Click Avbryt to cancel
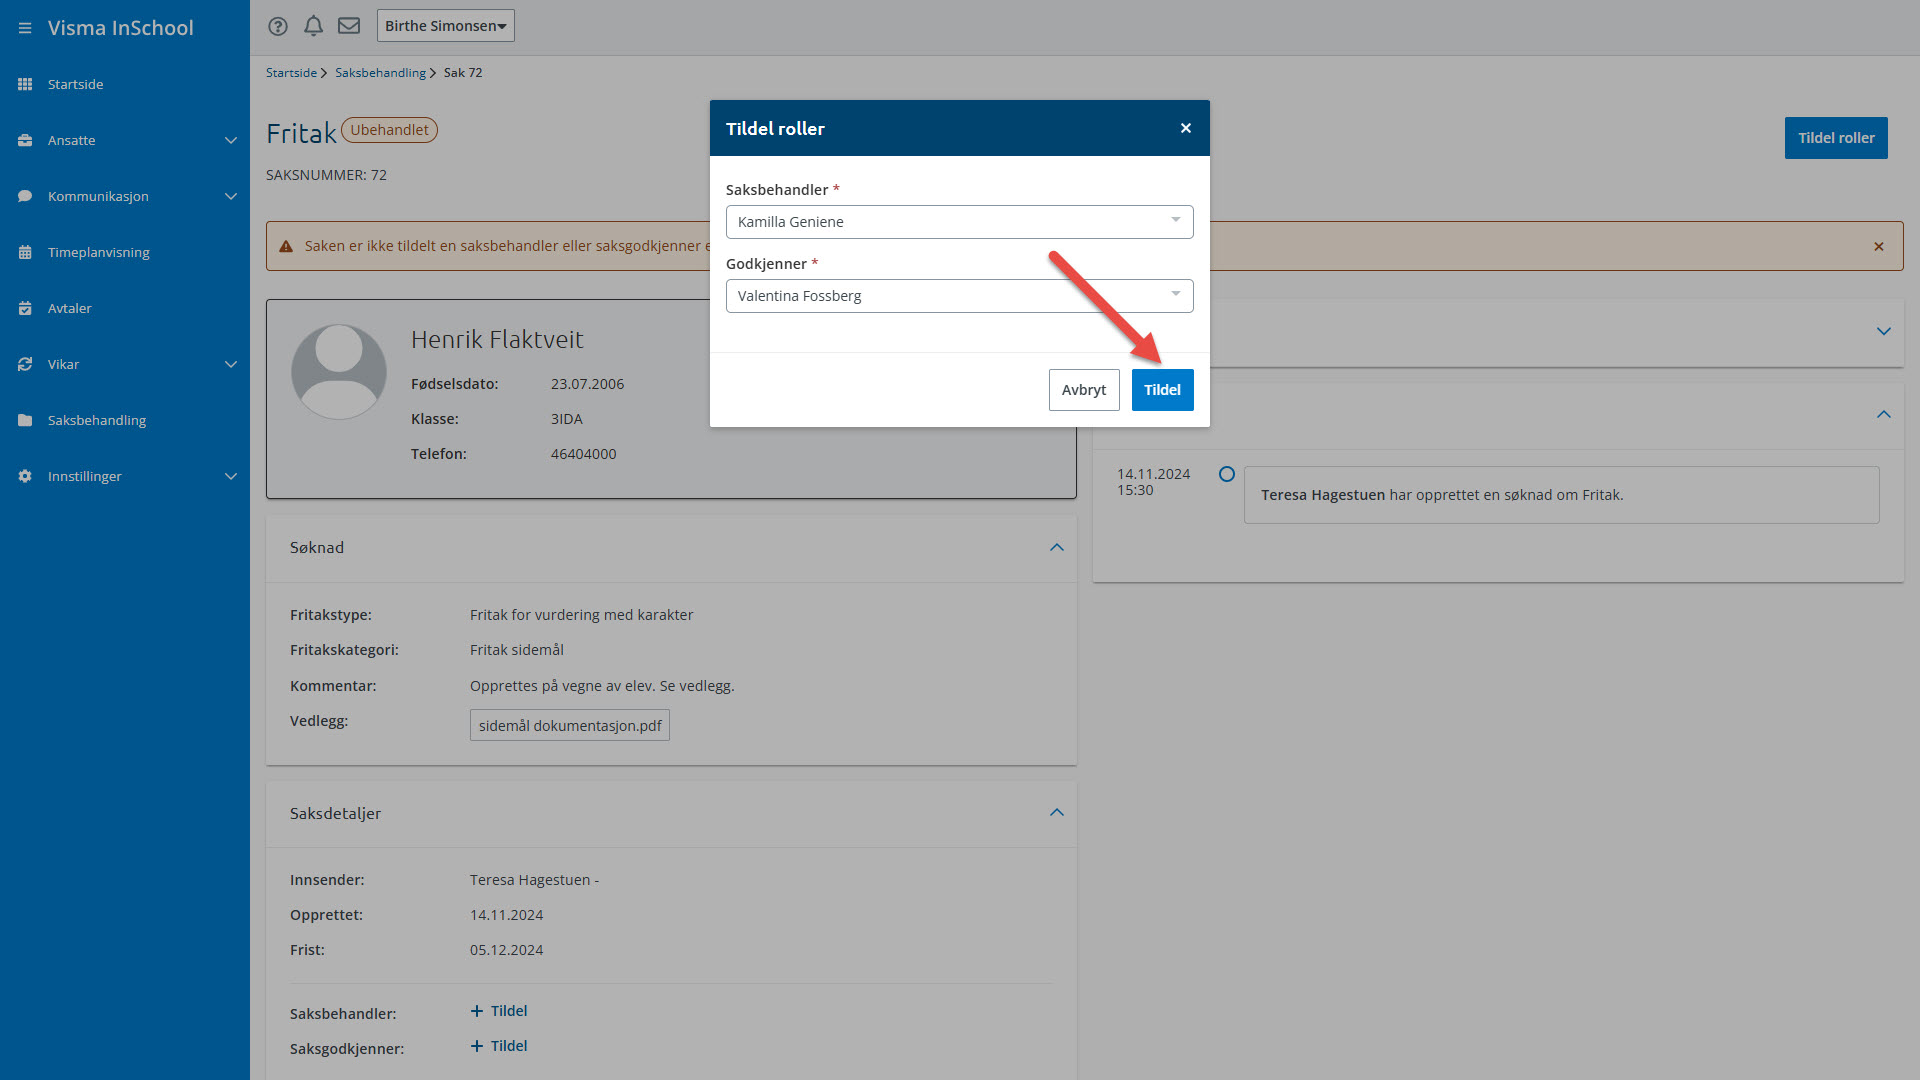The height and width of the screenshot is (1080, 1920). tap(1084, 390)
